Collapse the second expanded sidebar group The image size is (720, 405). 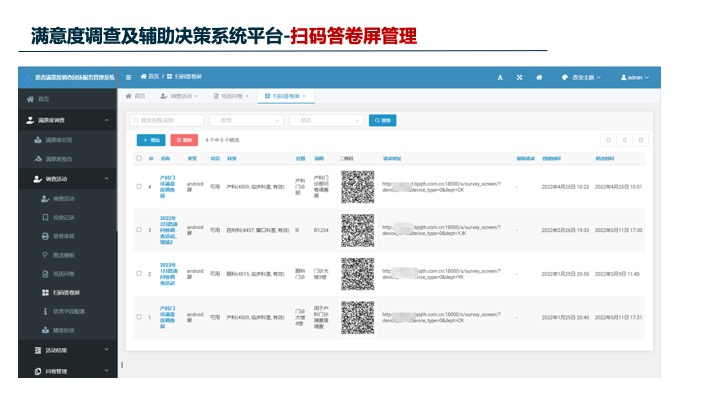[x=68, y=179]
